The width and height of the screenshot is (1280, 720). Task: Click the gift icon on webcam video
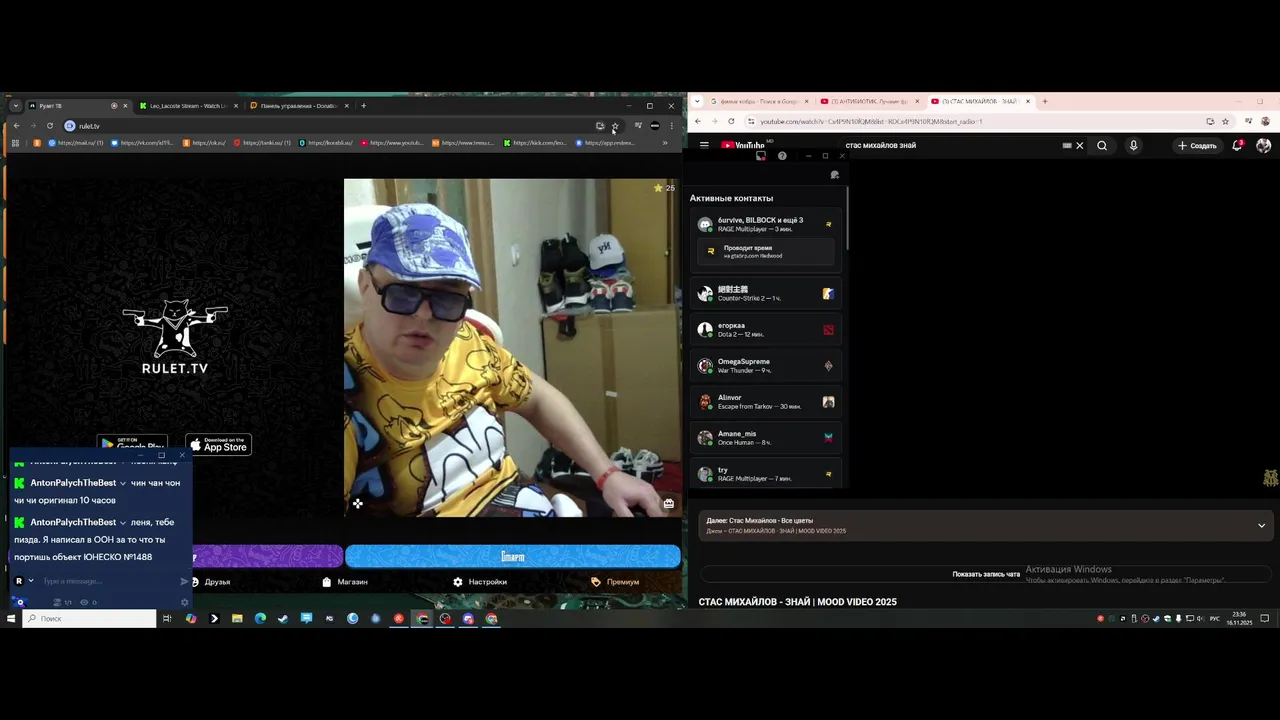tap(668, 503)
